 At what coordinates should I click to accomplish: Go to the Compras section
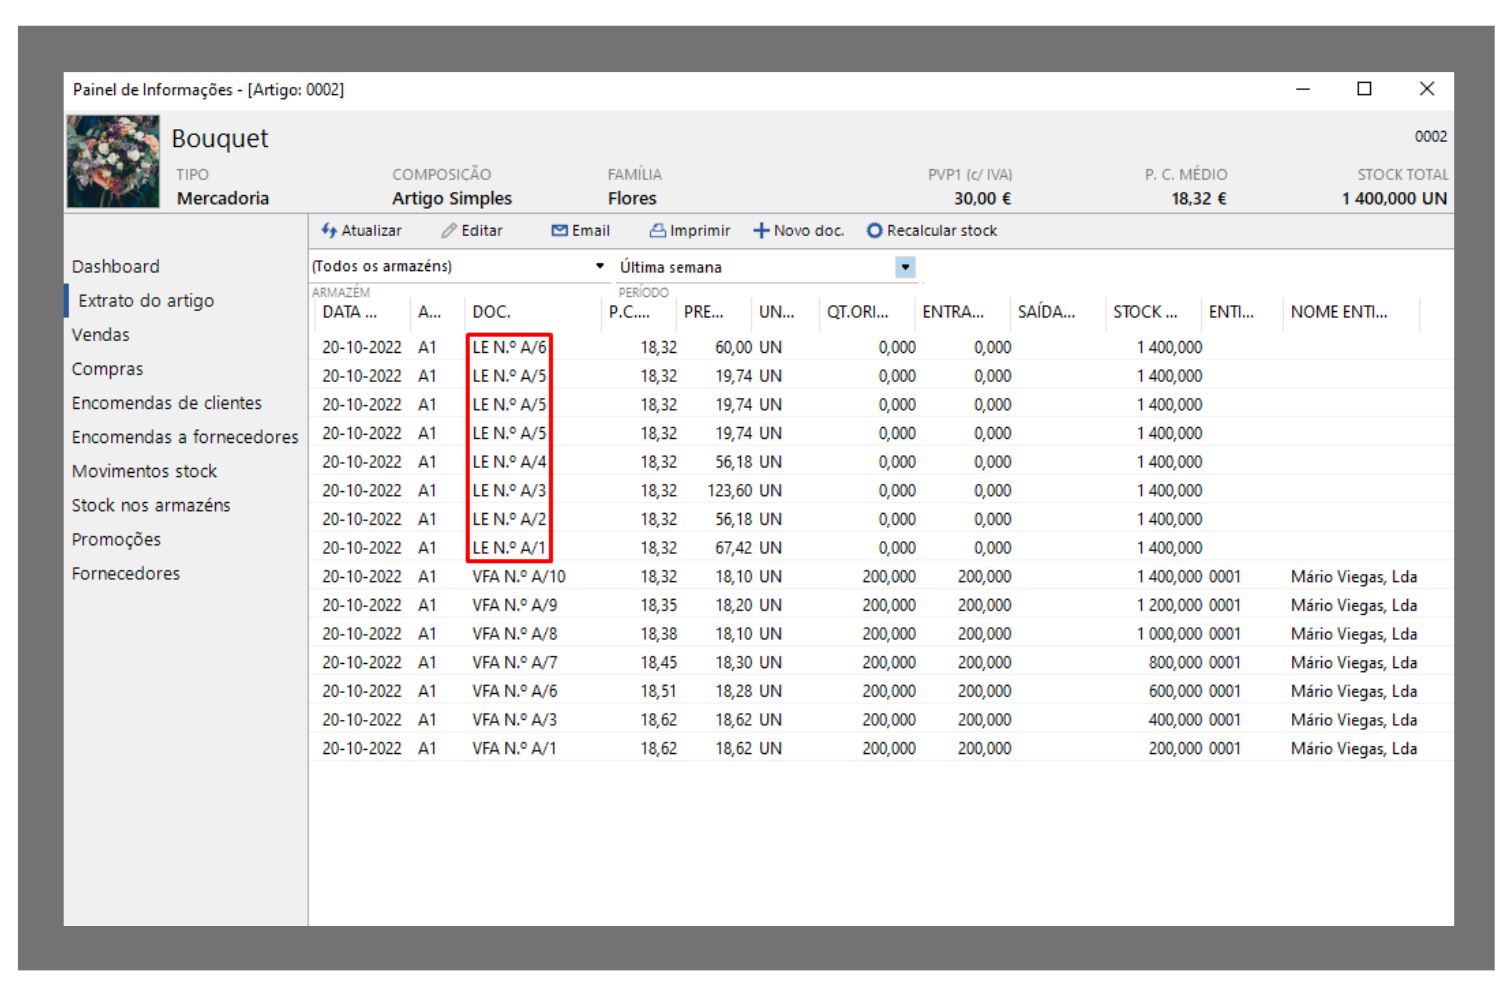point(107,369)
